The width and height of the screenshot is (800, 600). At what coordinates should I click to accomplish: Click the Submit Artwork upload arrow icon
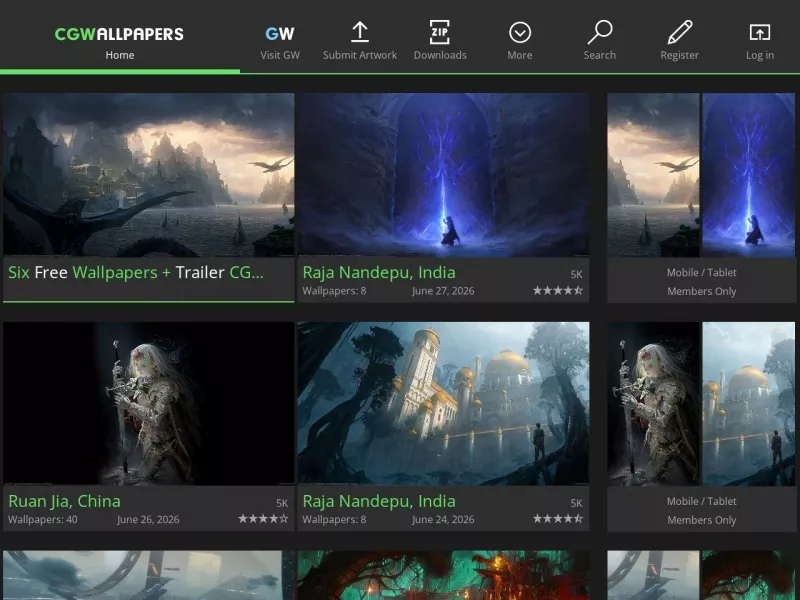coord(360,32)
